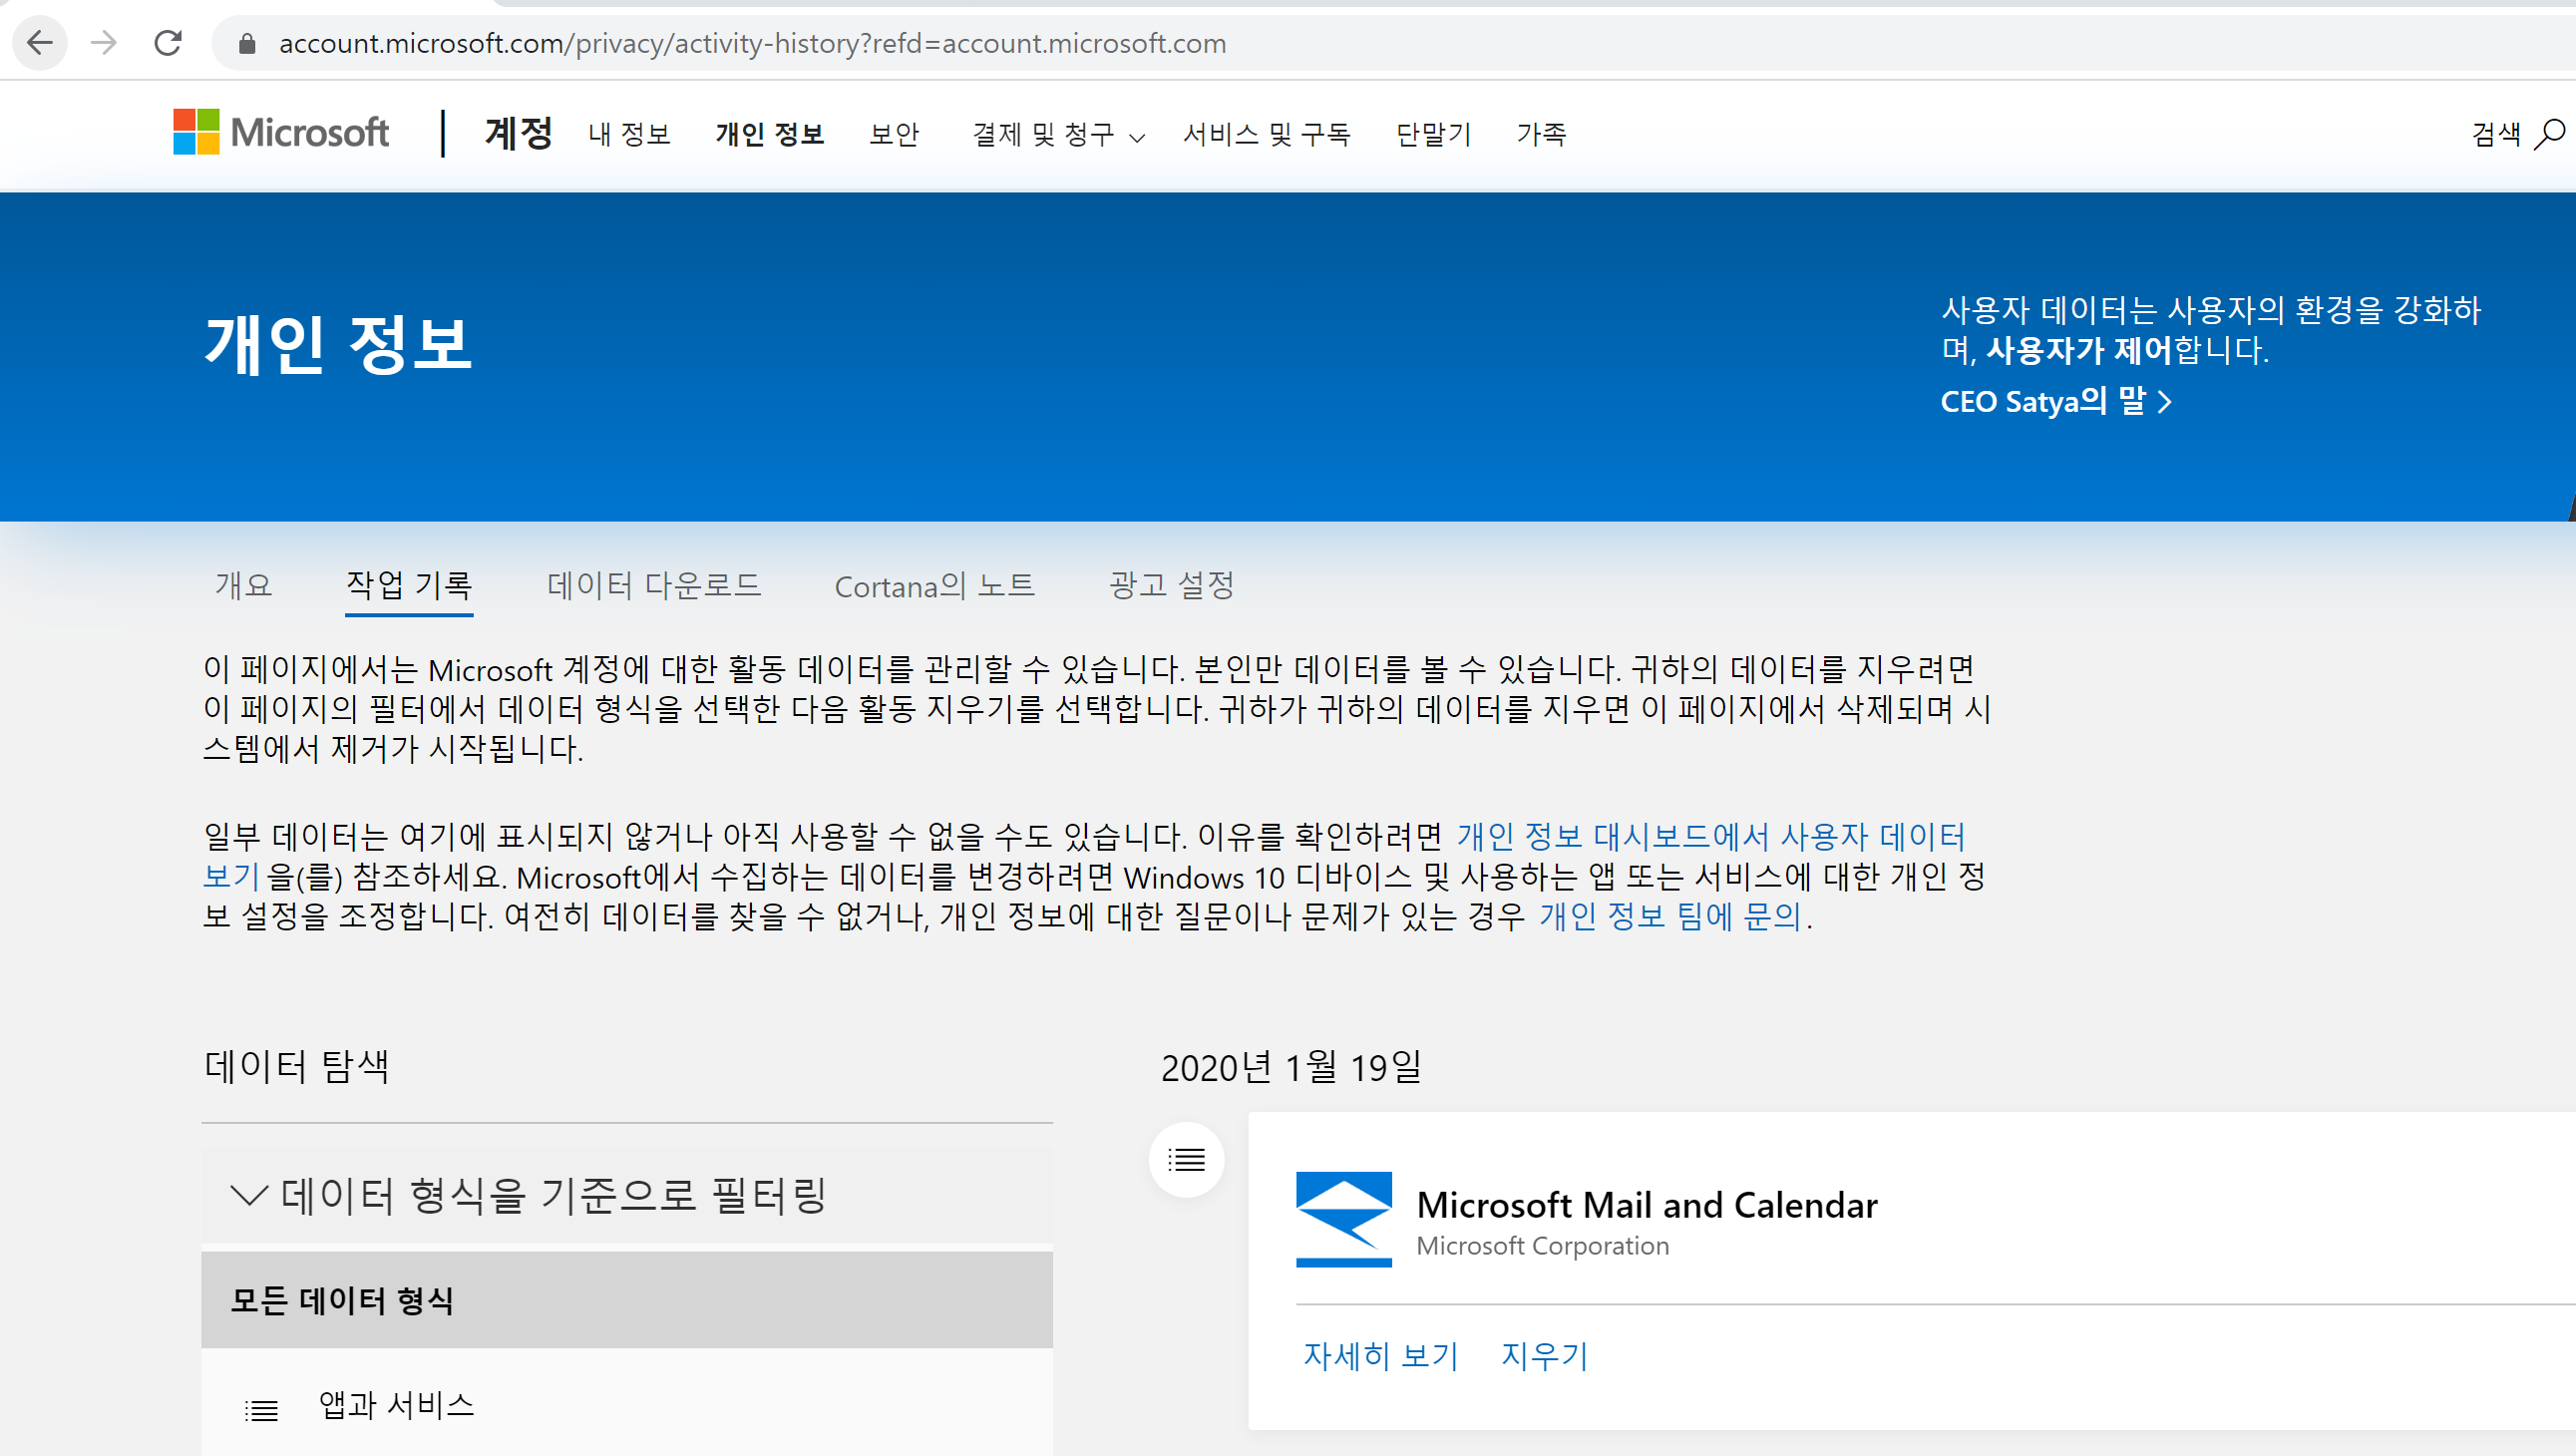Select the 앱과 서비스 filter option
This screenshot has height=1456, width=2576.
click(396, 1405)
